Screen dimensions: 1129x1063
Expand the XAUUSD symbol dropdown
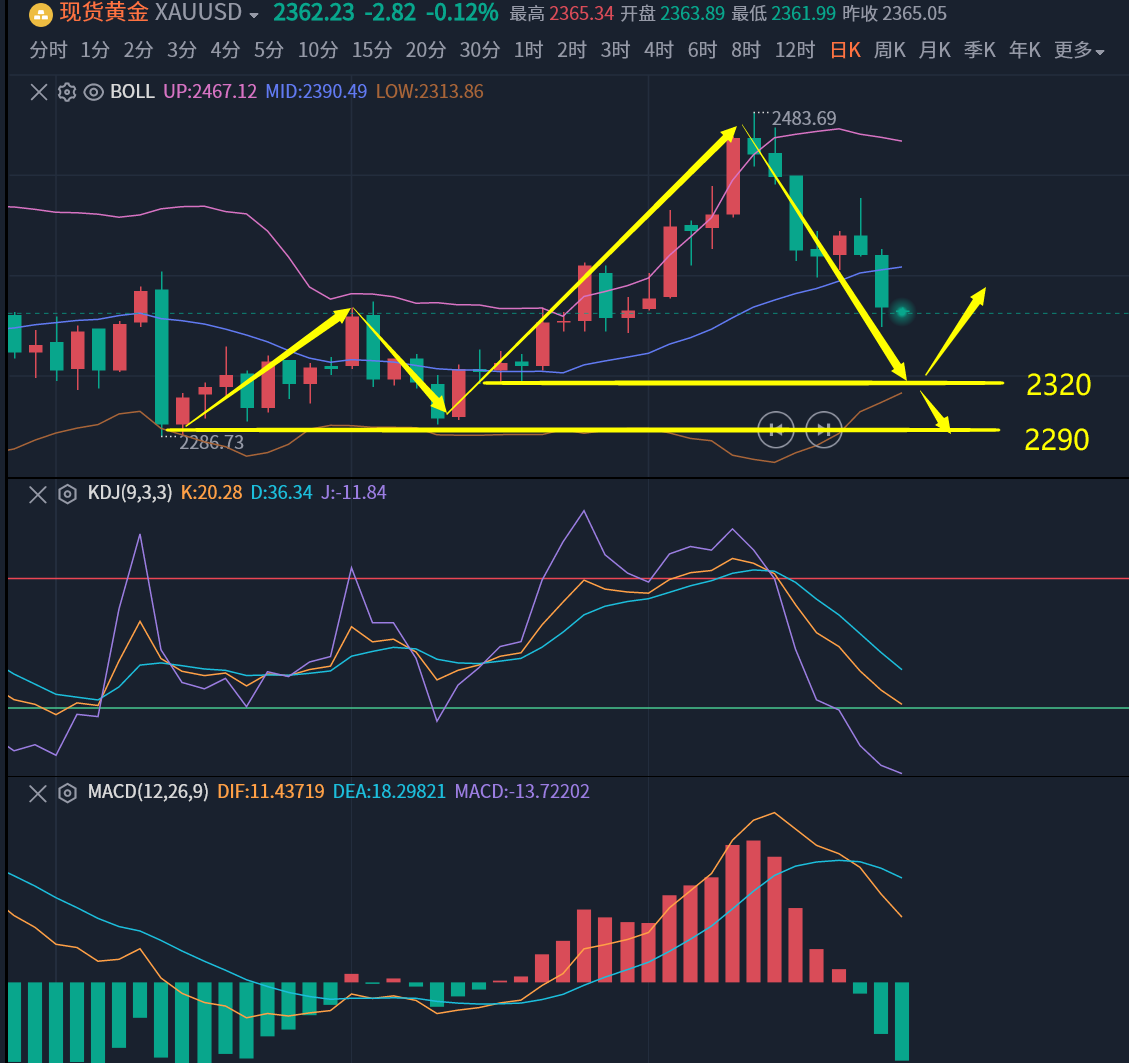[254, 15]
